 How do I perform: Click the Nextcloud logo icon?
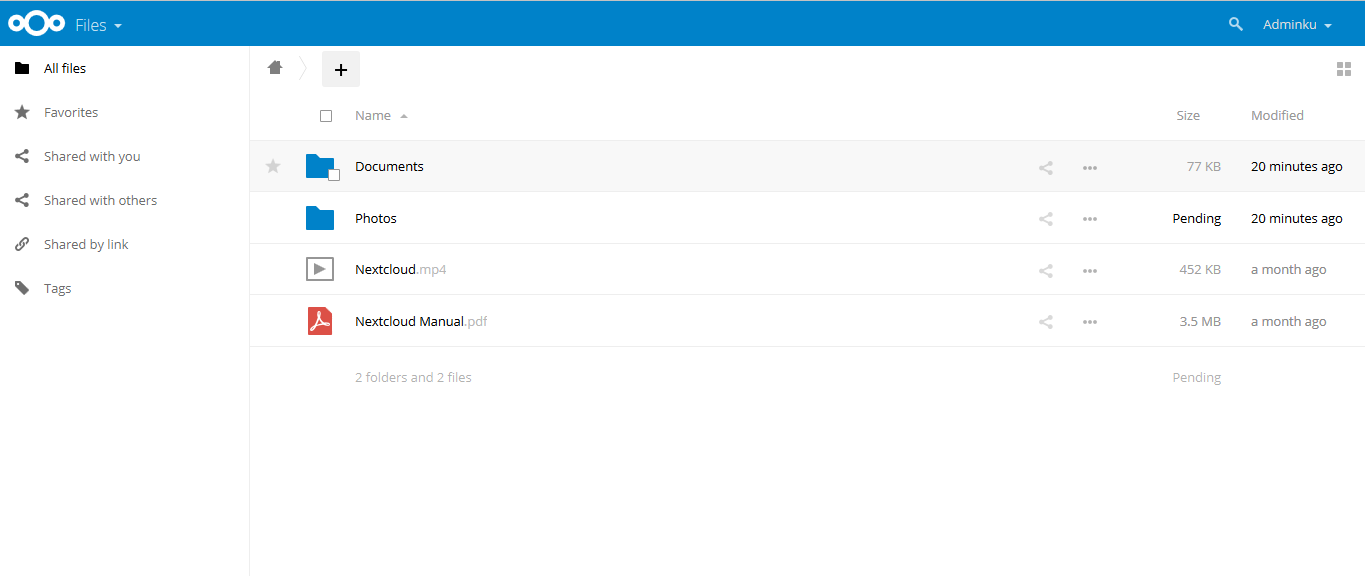pos(37,24)
